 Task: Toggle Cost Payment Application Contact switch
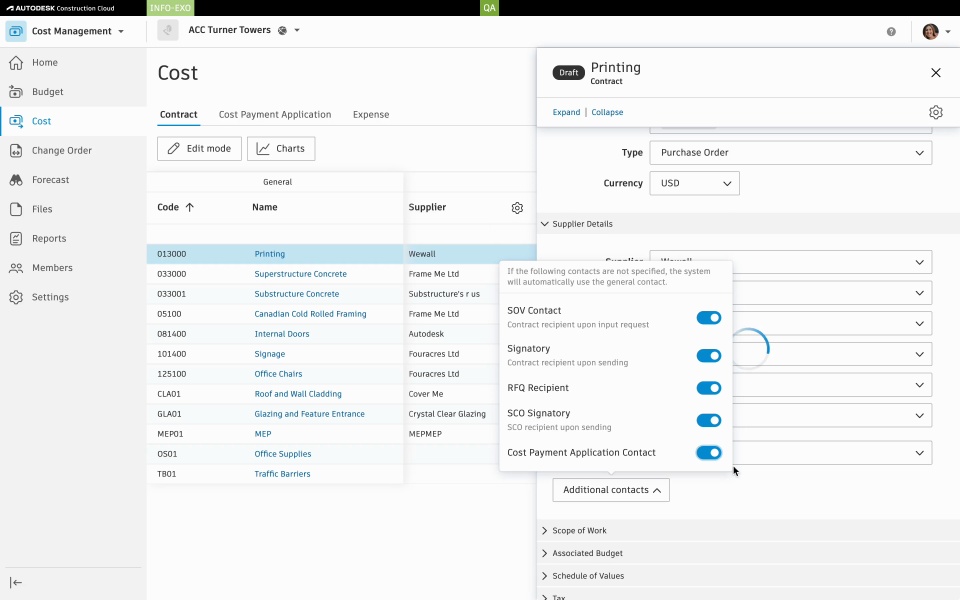[709, 453]
